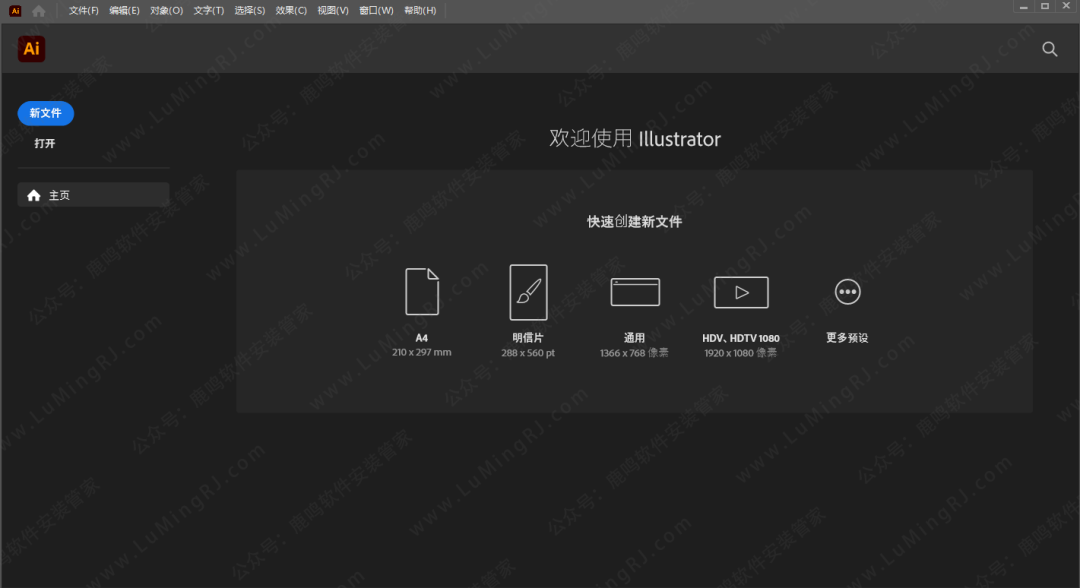This screenshot has width=1080, height=588.
Task: Open the 文件 menu
Action: click(83, 10)
